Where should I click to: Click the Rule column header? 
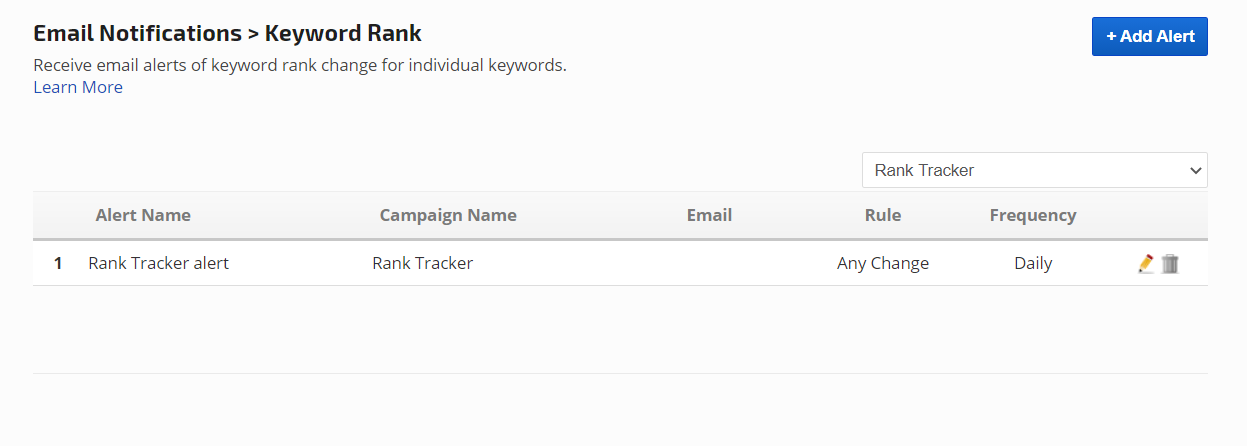coord(883,215)
